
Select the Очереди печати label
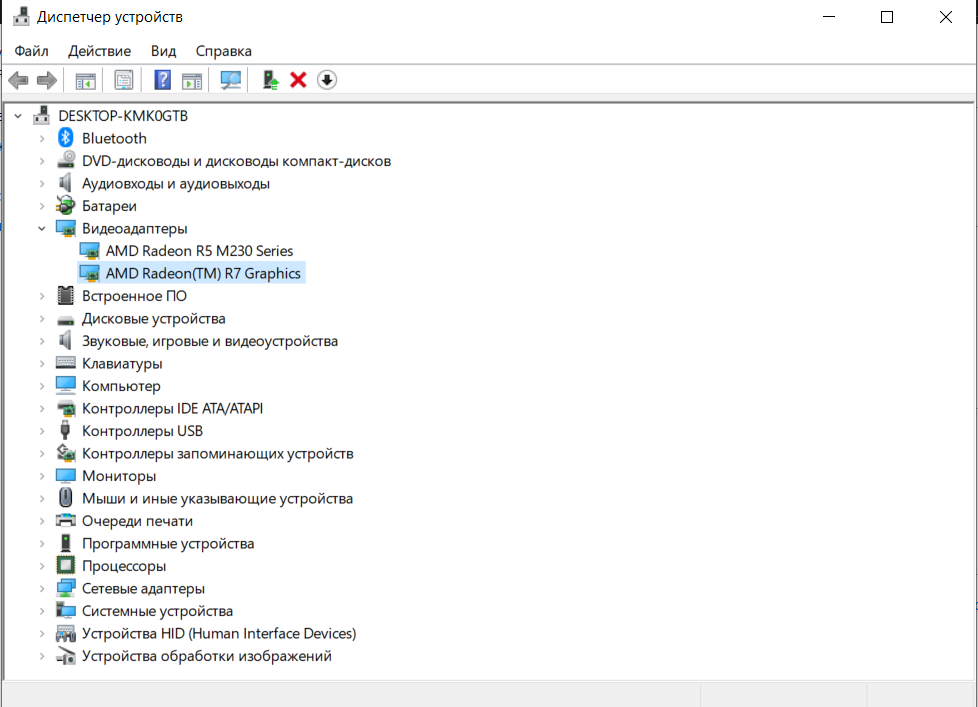pos(137,521)
